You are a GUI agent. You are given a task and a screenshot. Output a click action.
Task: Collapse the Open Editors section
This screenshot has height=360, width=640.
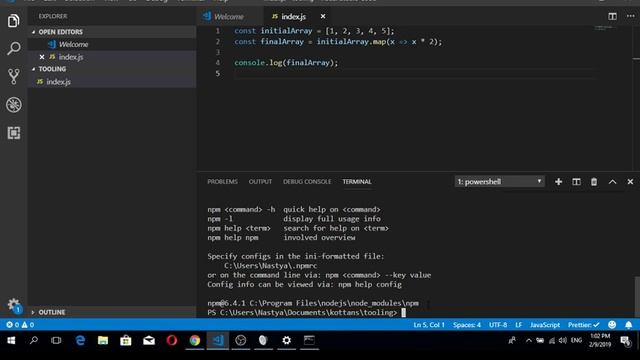(x=111, y=32)
